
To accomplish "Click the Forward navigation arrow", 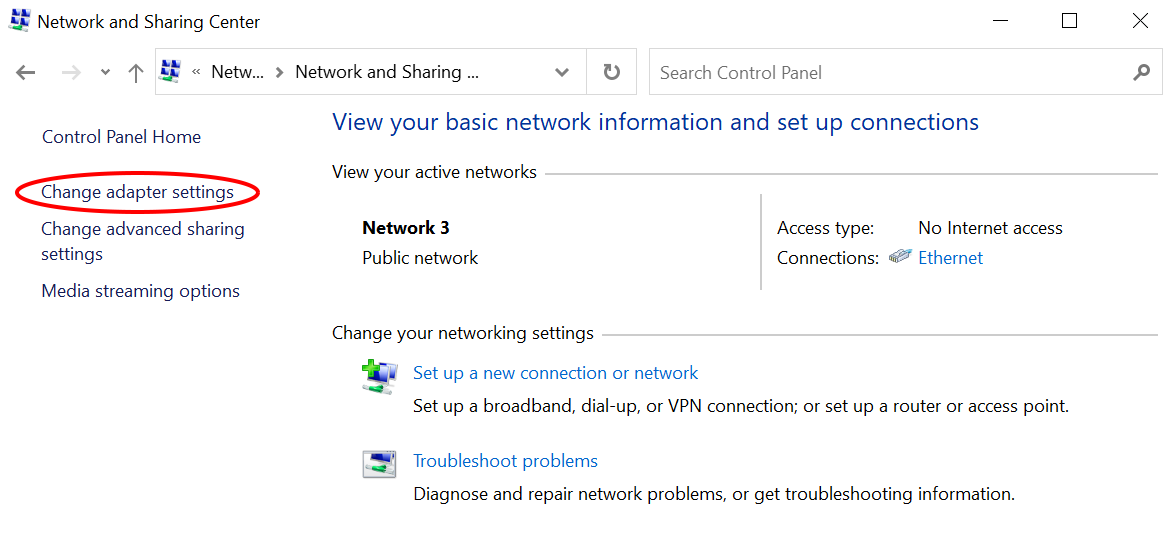I will pyautogui.click(x=71, y=73).
